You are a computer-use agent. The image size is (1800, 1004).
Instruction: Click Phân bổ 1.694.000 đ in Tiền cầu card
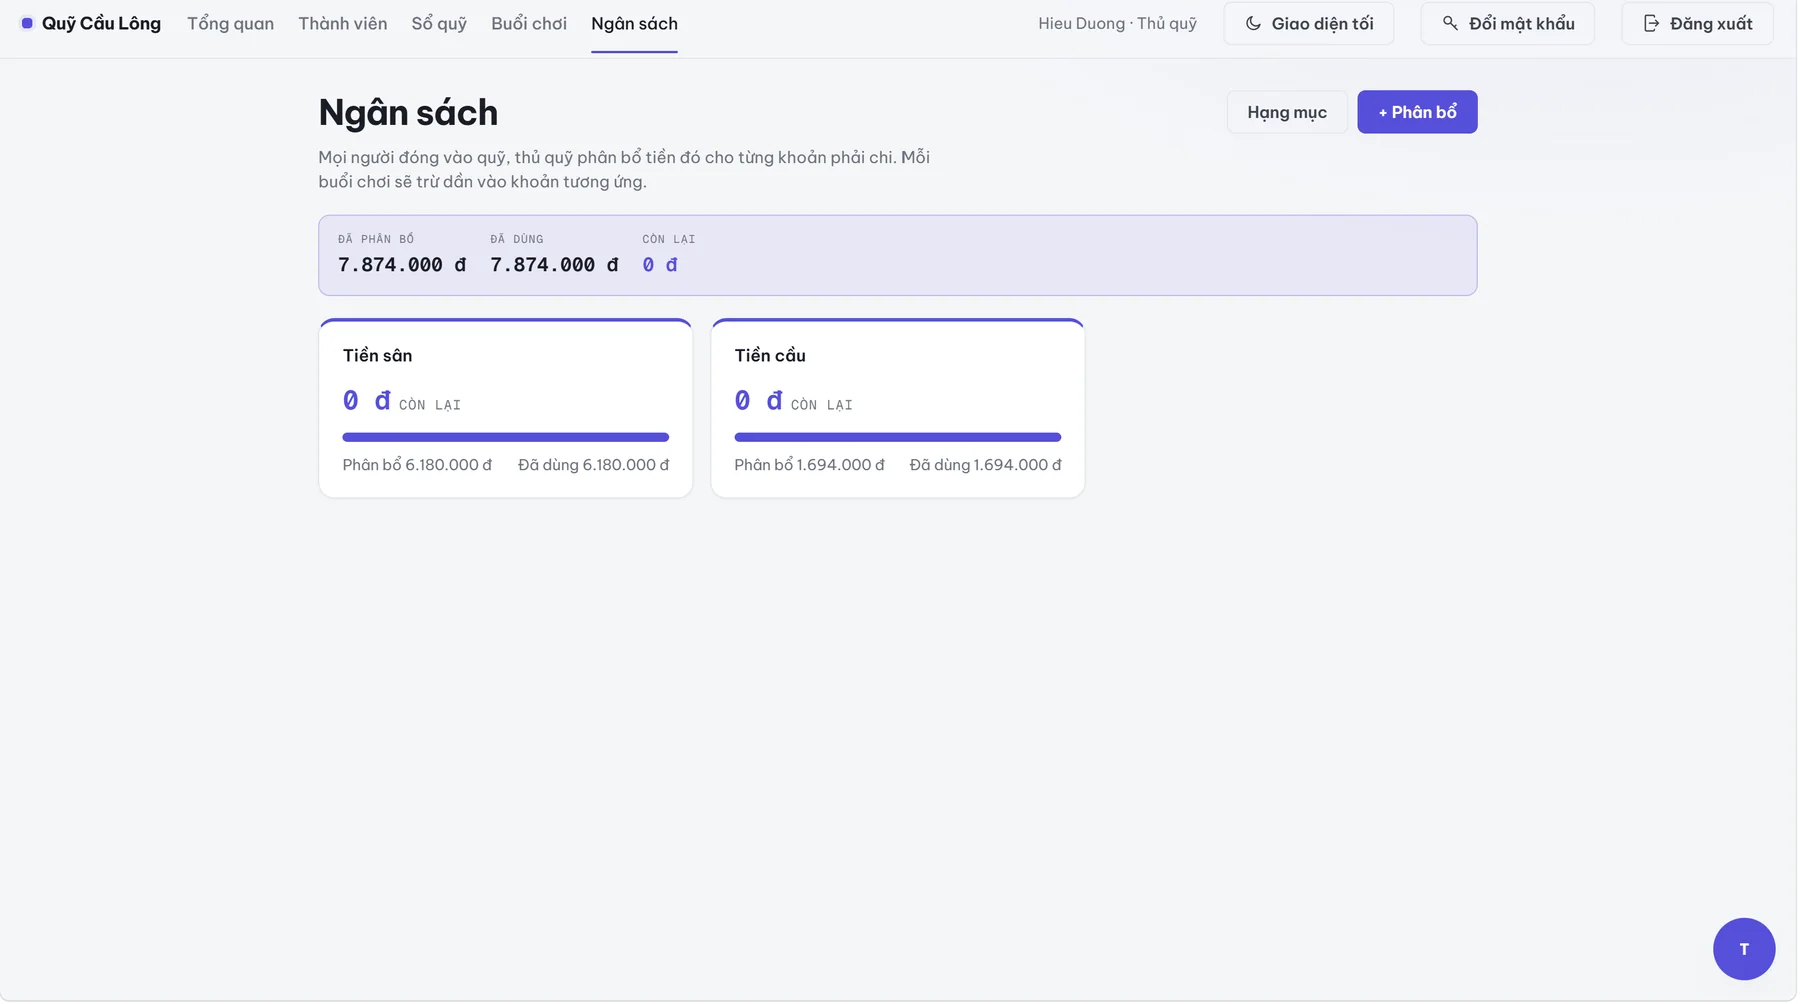point(810,465)
